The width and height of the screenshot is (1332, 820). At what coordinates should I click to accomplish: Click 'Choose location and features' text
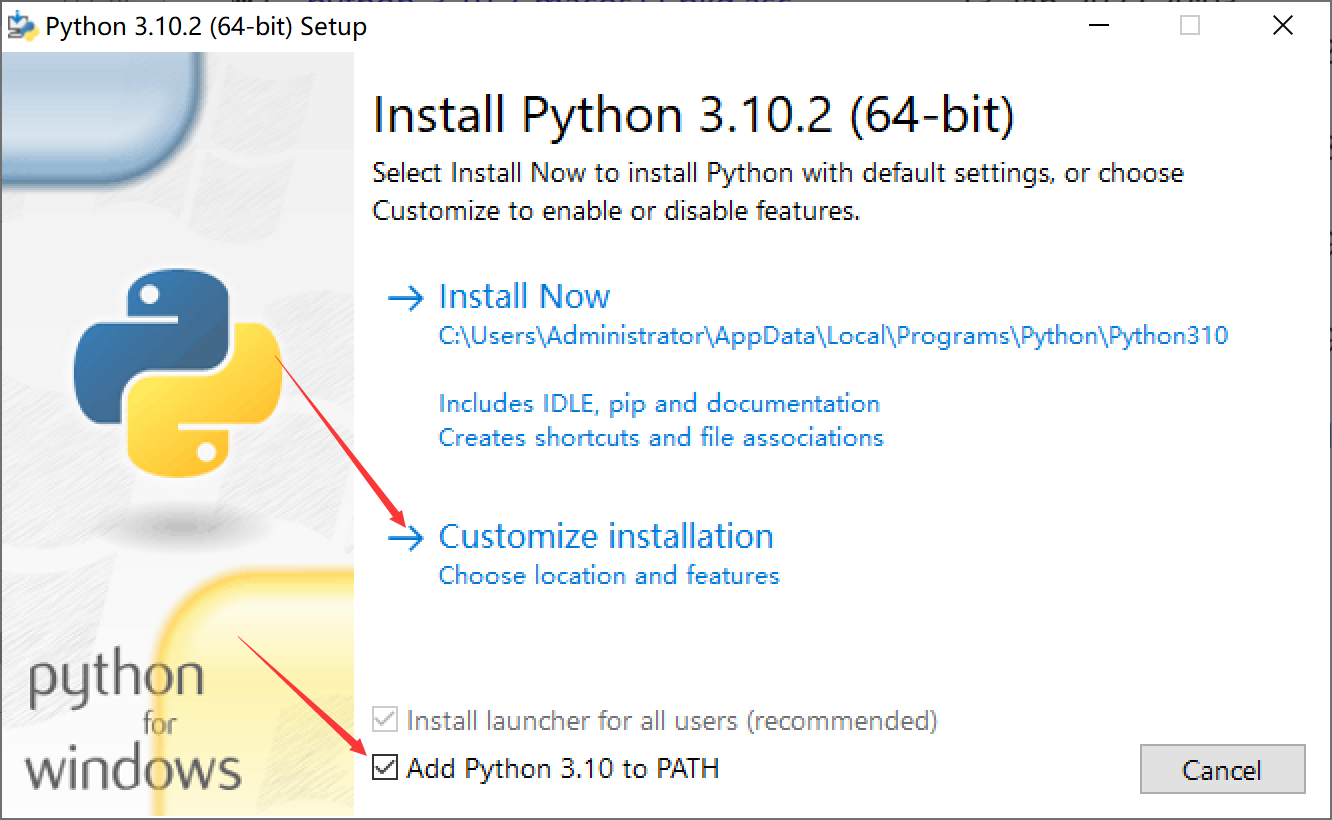pos(608,575)
